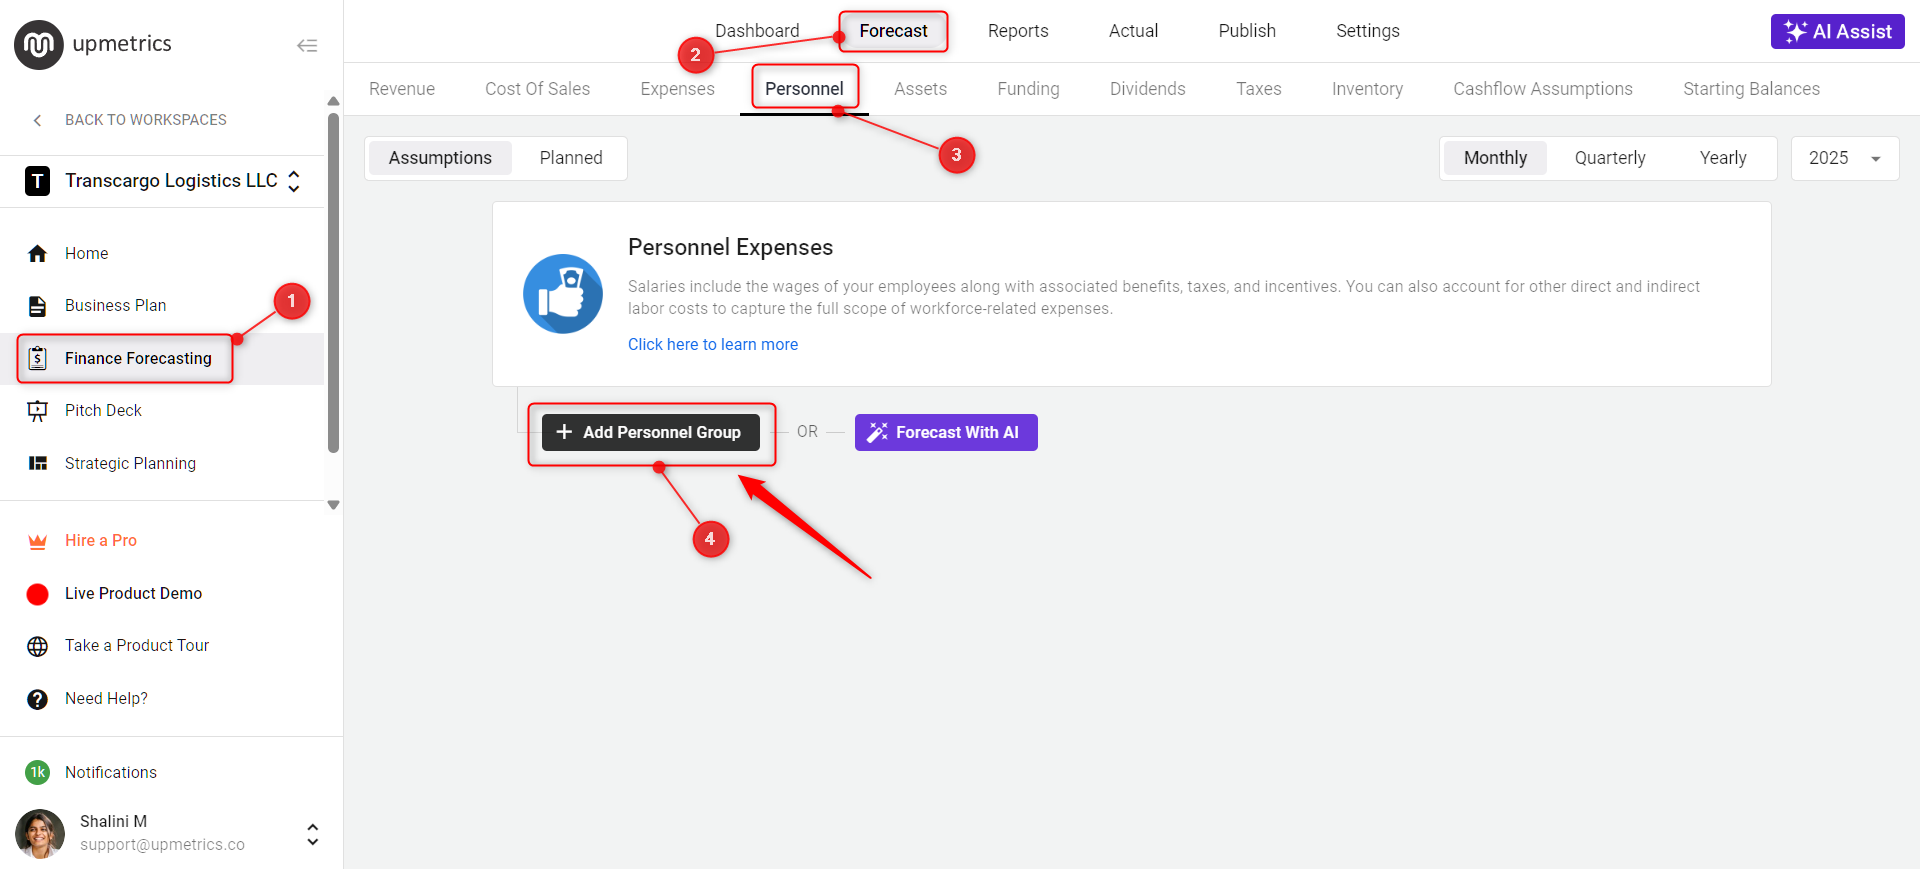Click the plus icon on Add Personnel Group

pyautogui.click(x=564, y=432)
